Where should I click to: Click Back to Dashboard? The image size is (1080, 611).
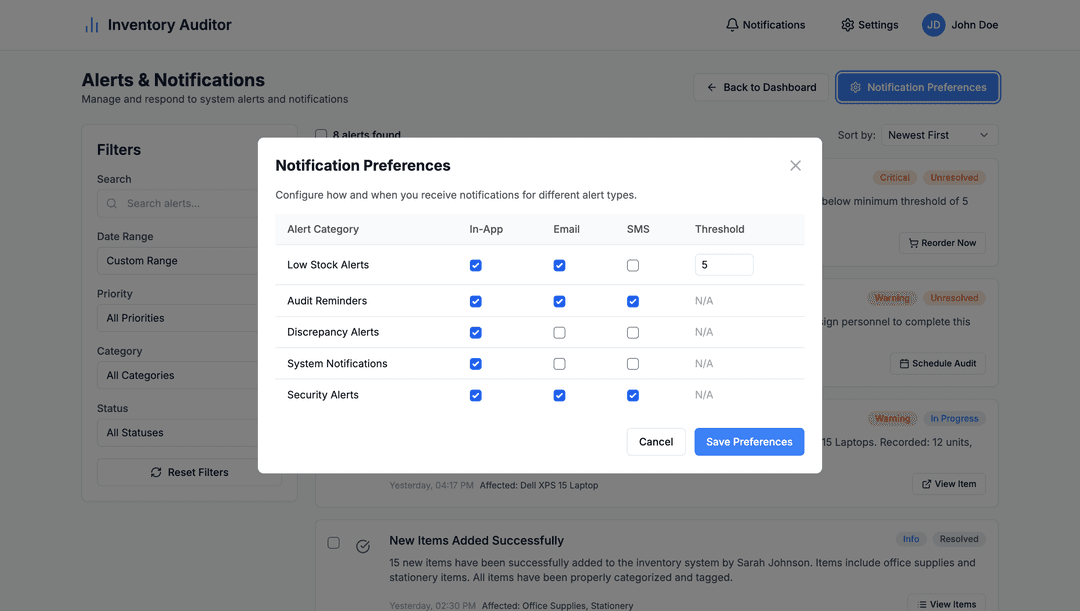click(x=761, y=87)
